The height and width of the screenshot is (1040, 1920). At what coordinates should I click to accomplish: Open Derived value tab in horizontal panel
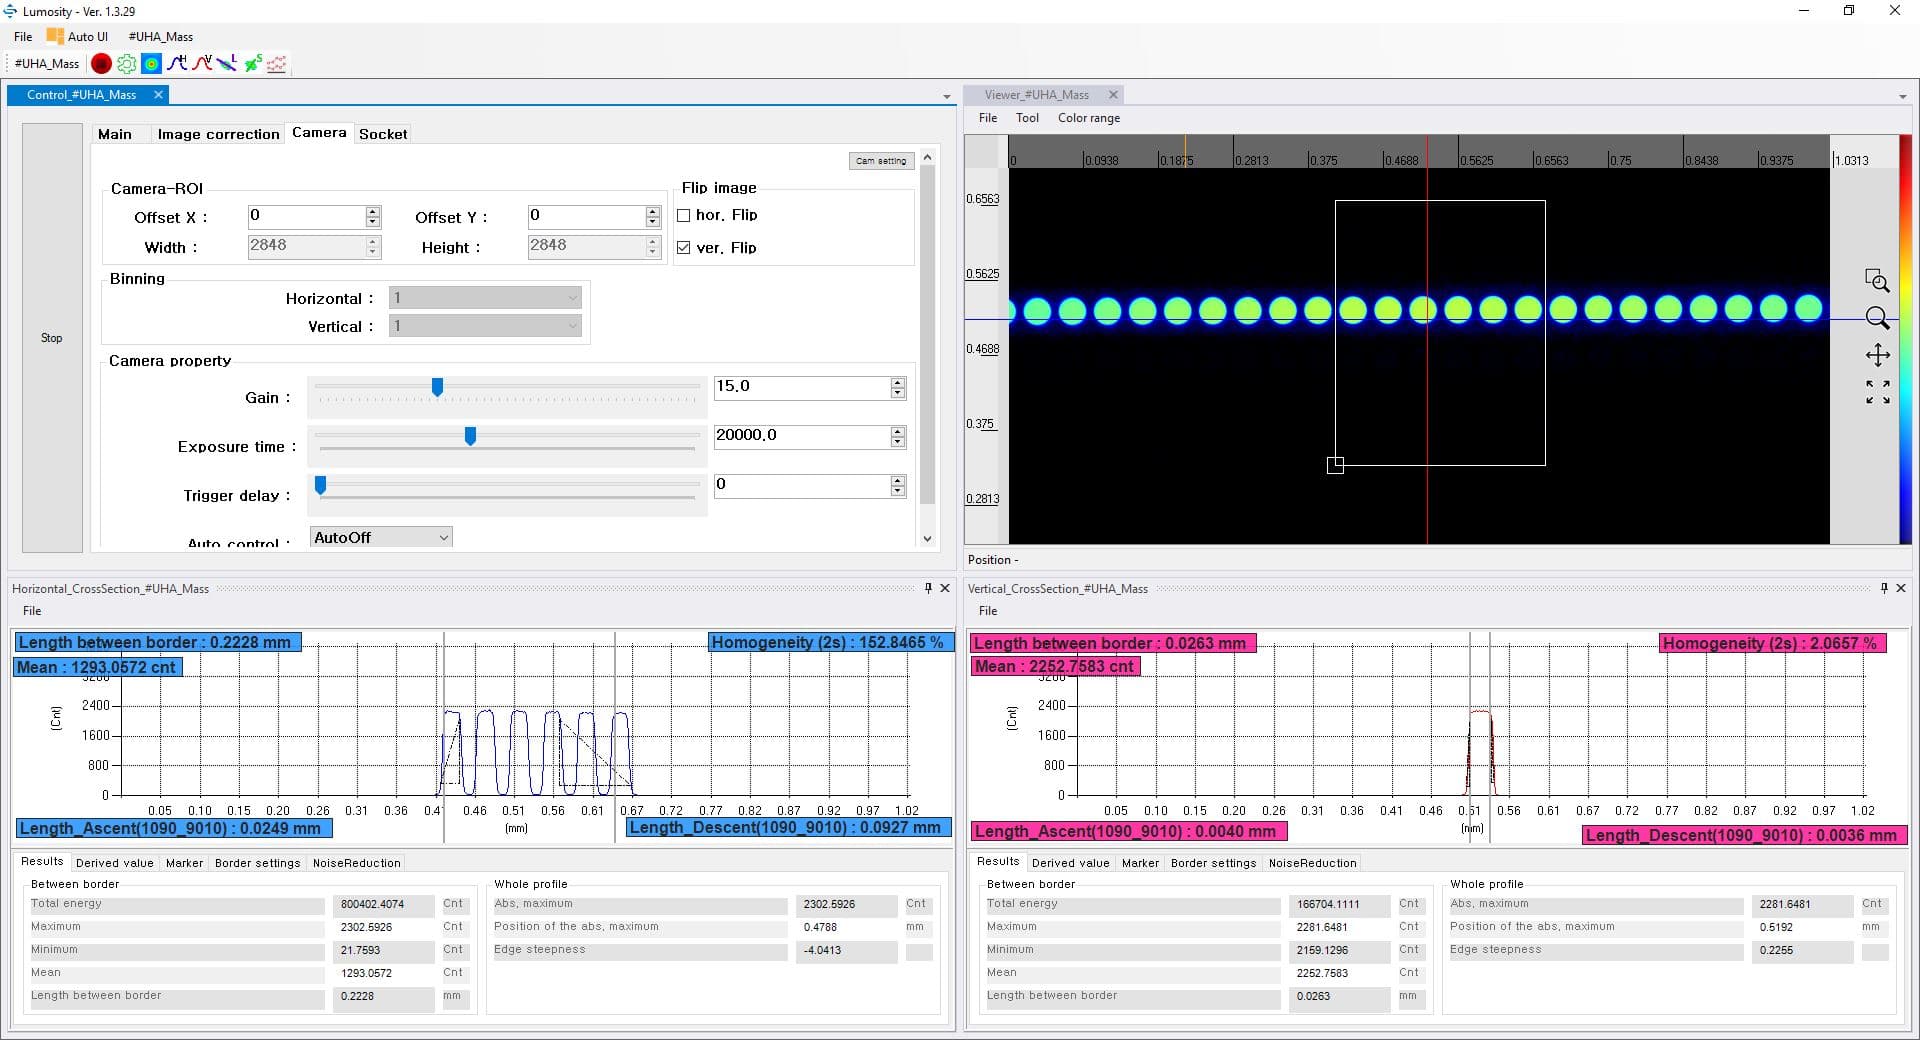[115, 863]
